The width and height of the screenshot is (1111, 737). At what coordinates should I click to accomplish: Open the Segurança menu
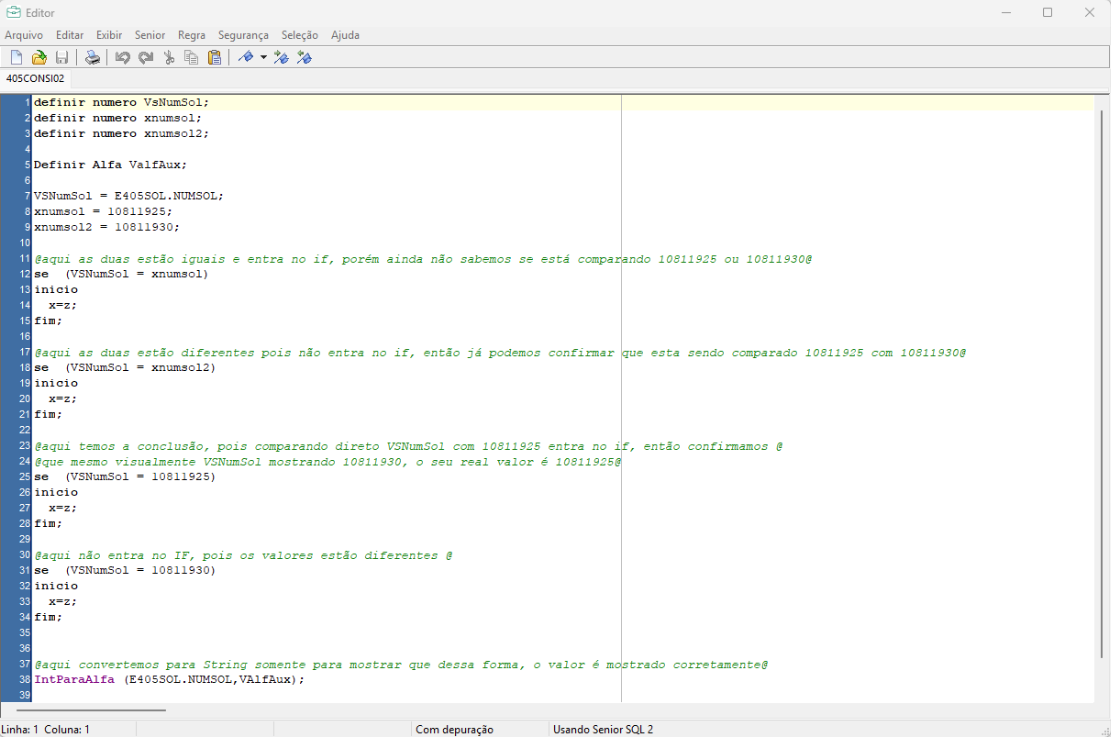(243, 35)
